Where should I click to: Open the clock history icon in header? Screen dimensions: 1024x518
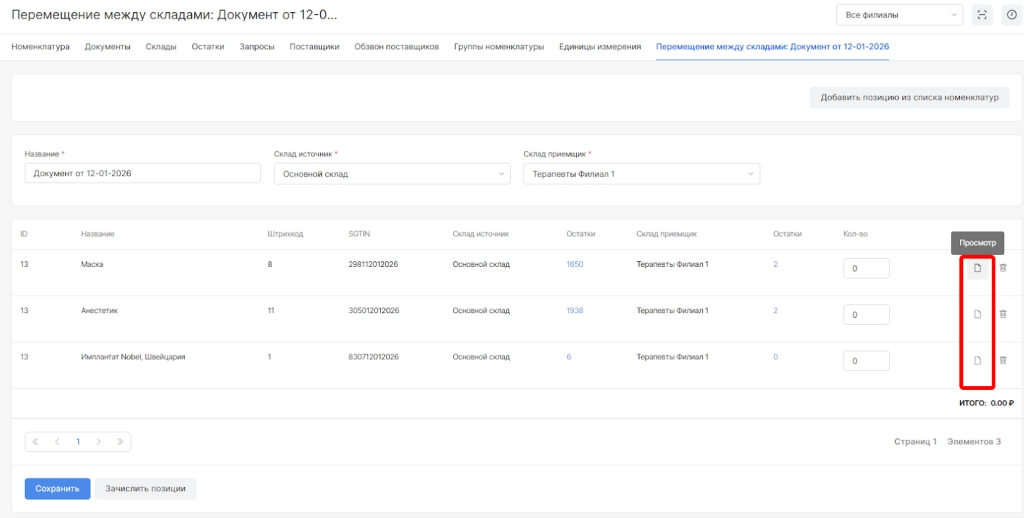pos(1009,15)
